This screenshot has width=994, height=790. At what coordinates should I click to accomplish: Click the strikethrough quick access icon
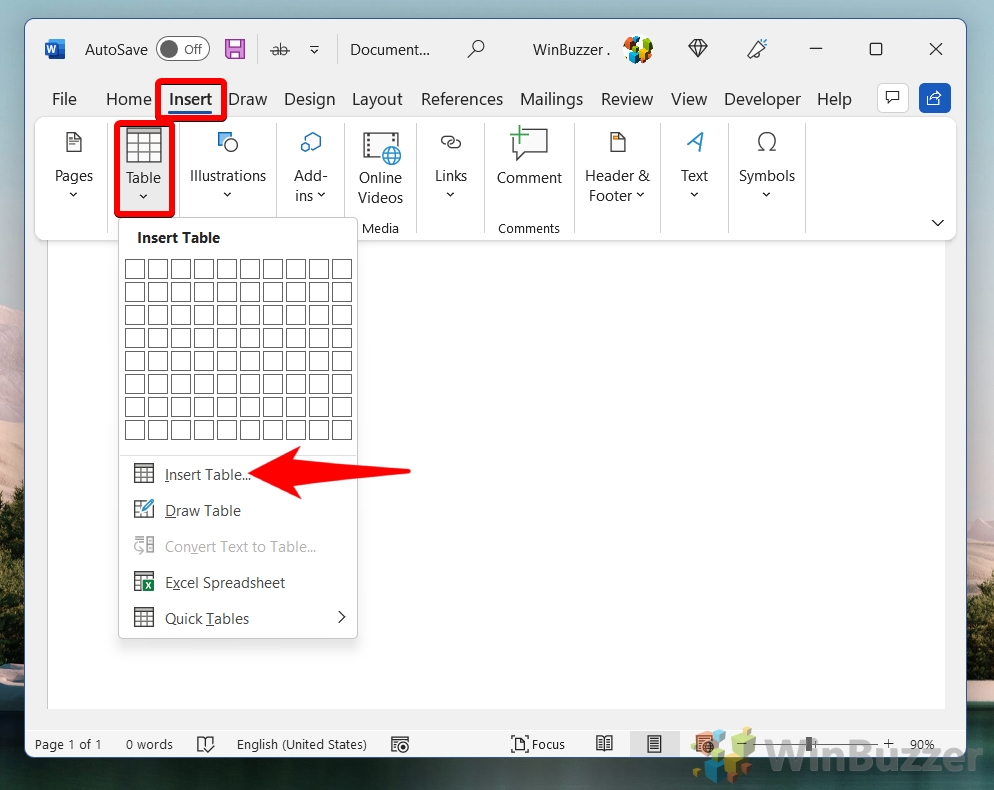pyautogui.click(x=280, y=49)
